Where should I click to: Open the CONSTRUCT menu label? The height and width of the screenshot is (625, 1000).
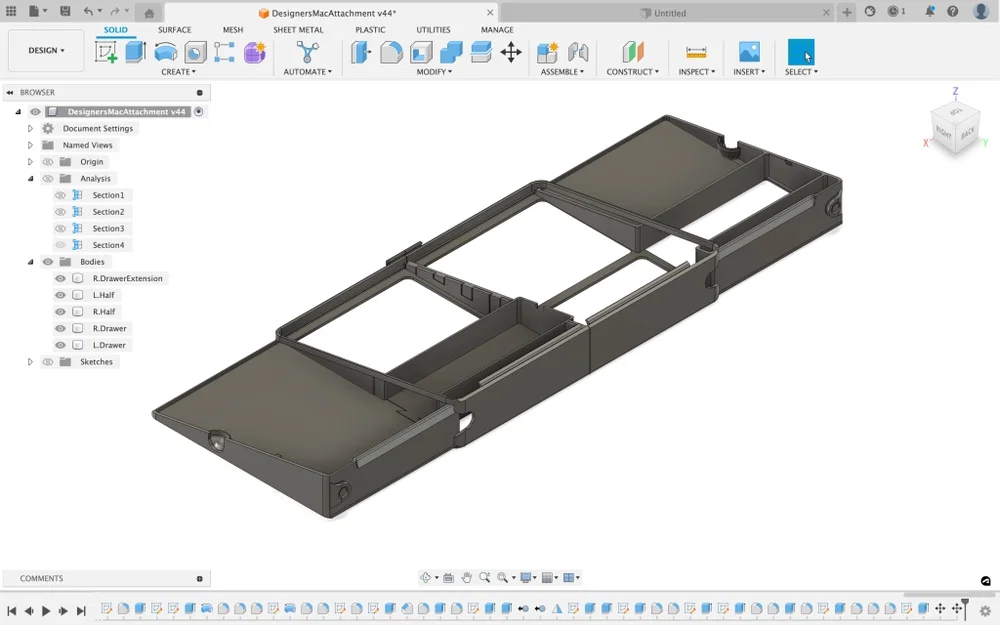pyautogui.click(x=633, y=72)
